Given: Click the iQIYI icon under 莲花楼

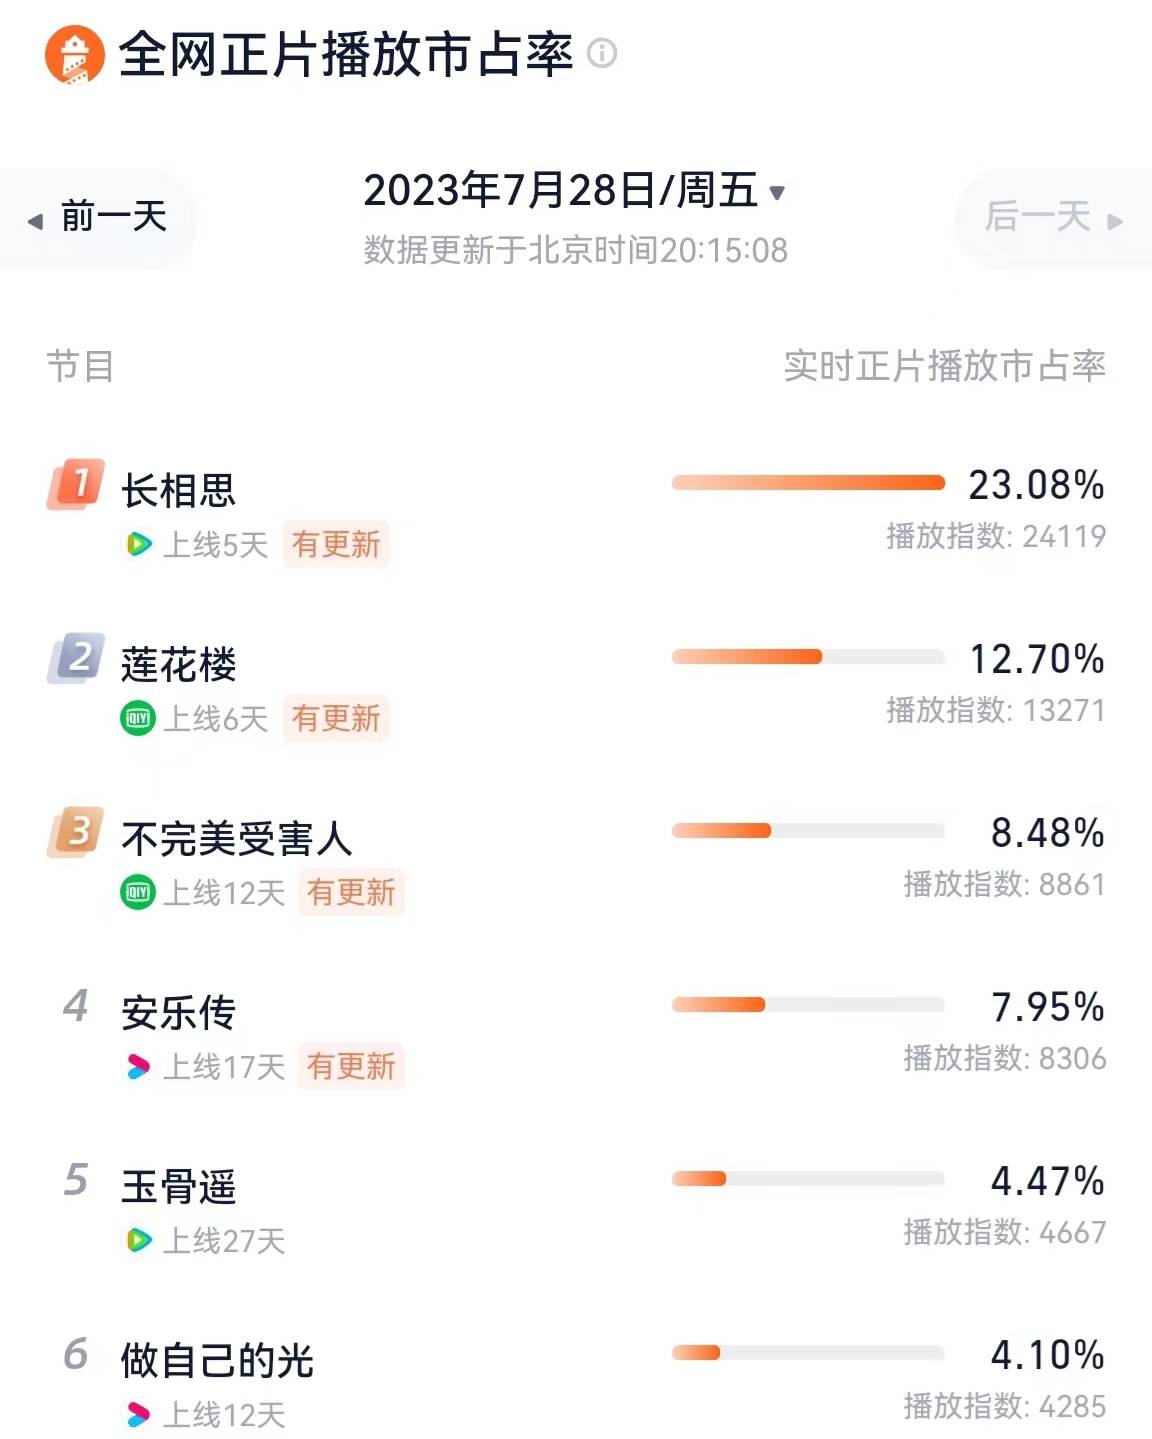Looking at the screenshot, I should pyautogui.click(x=138, y=718).
